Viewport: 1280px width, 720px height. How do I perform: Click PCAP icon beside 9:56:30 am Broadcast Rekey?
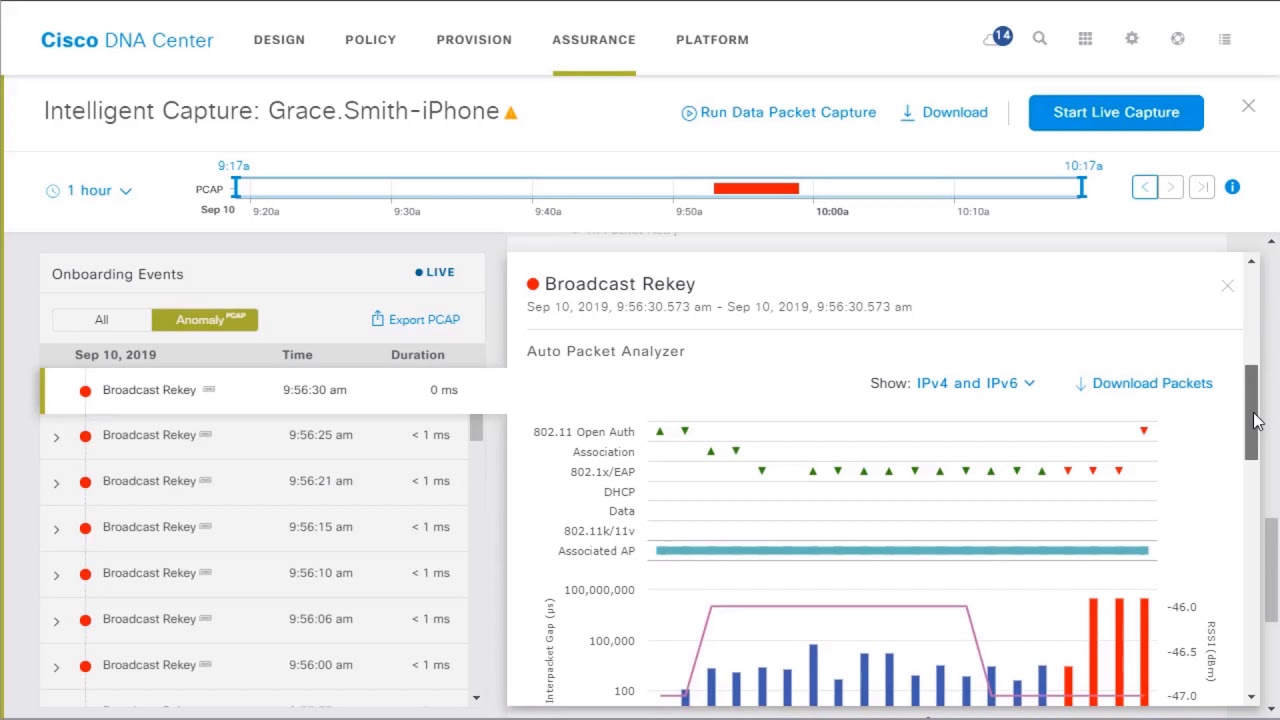coord(209,389)
